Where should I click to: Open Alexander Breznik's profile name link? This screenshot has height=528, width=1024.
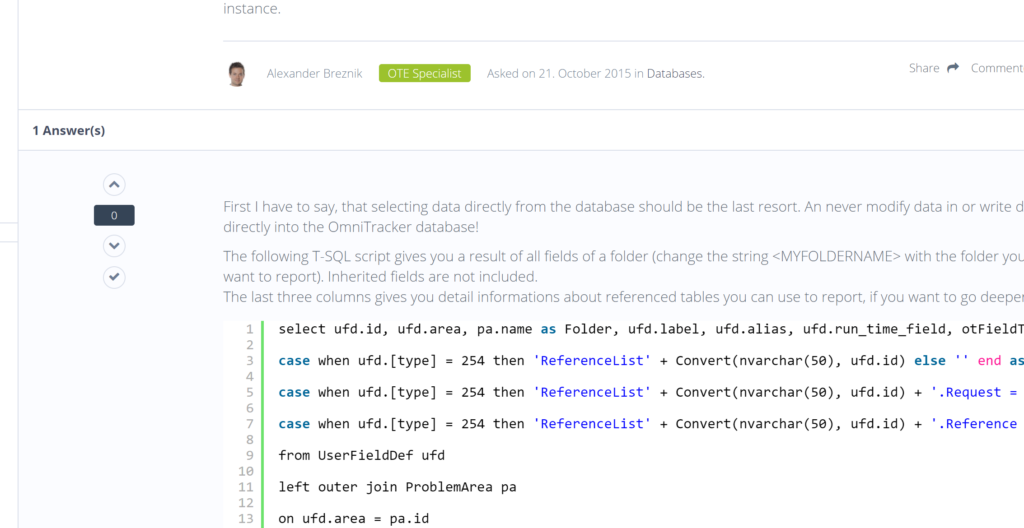[x=314, y=73]
